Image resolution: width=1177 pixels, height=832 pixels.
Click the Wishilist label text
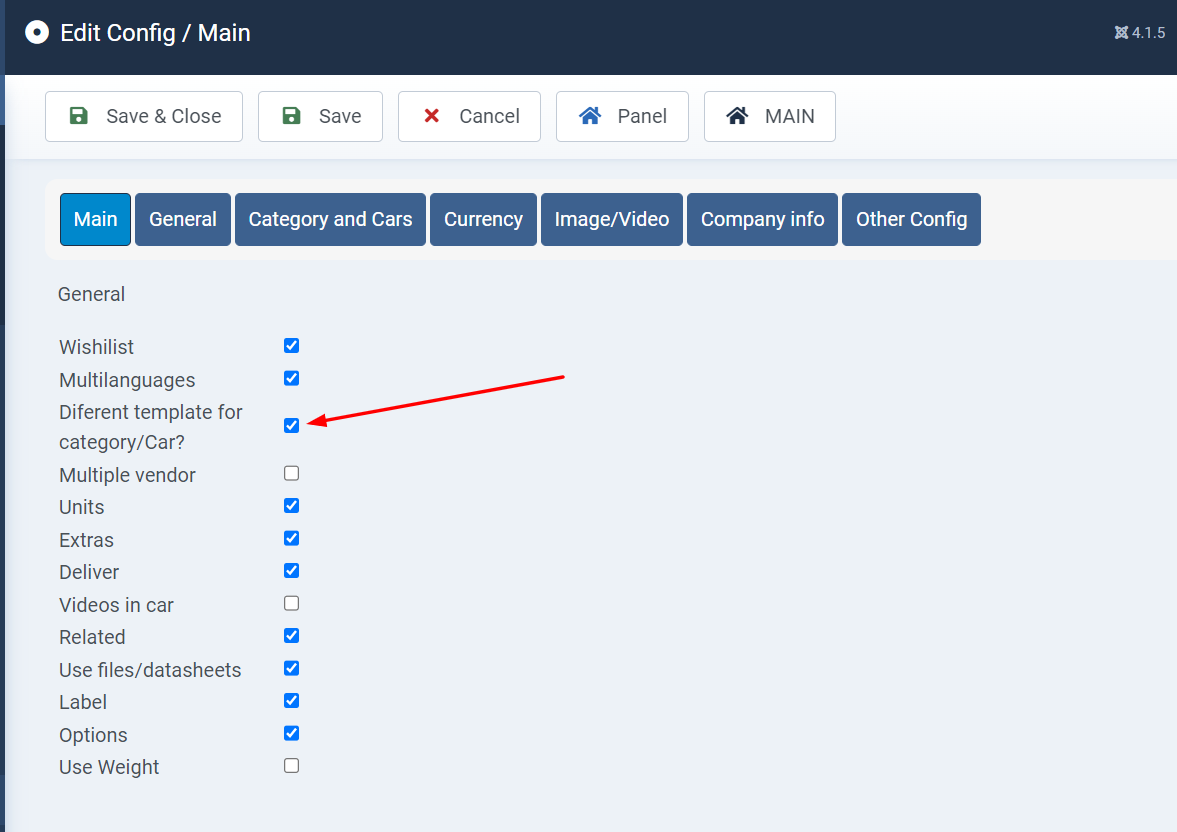[96, 347]
